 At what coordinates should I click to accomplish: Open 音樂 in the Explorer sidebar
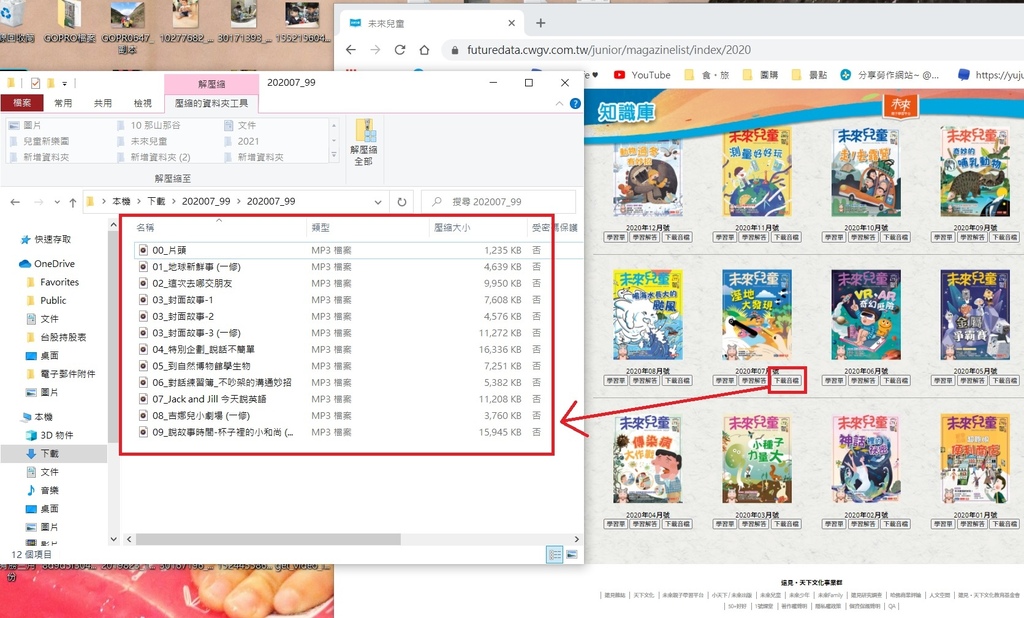coord(42,490)
